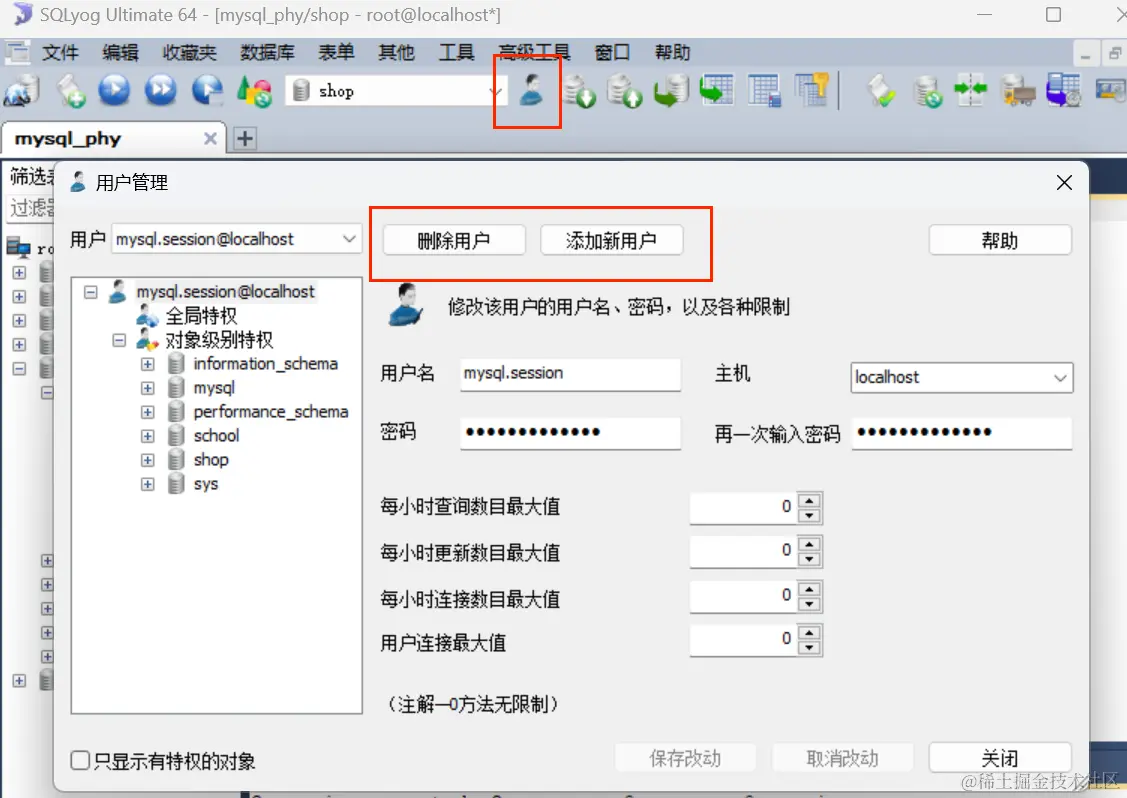Open the 主机 localhost dropdown
1127x798 pixels.
1060,377
